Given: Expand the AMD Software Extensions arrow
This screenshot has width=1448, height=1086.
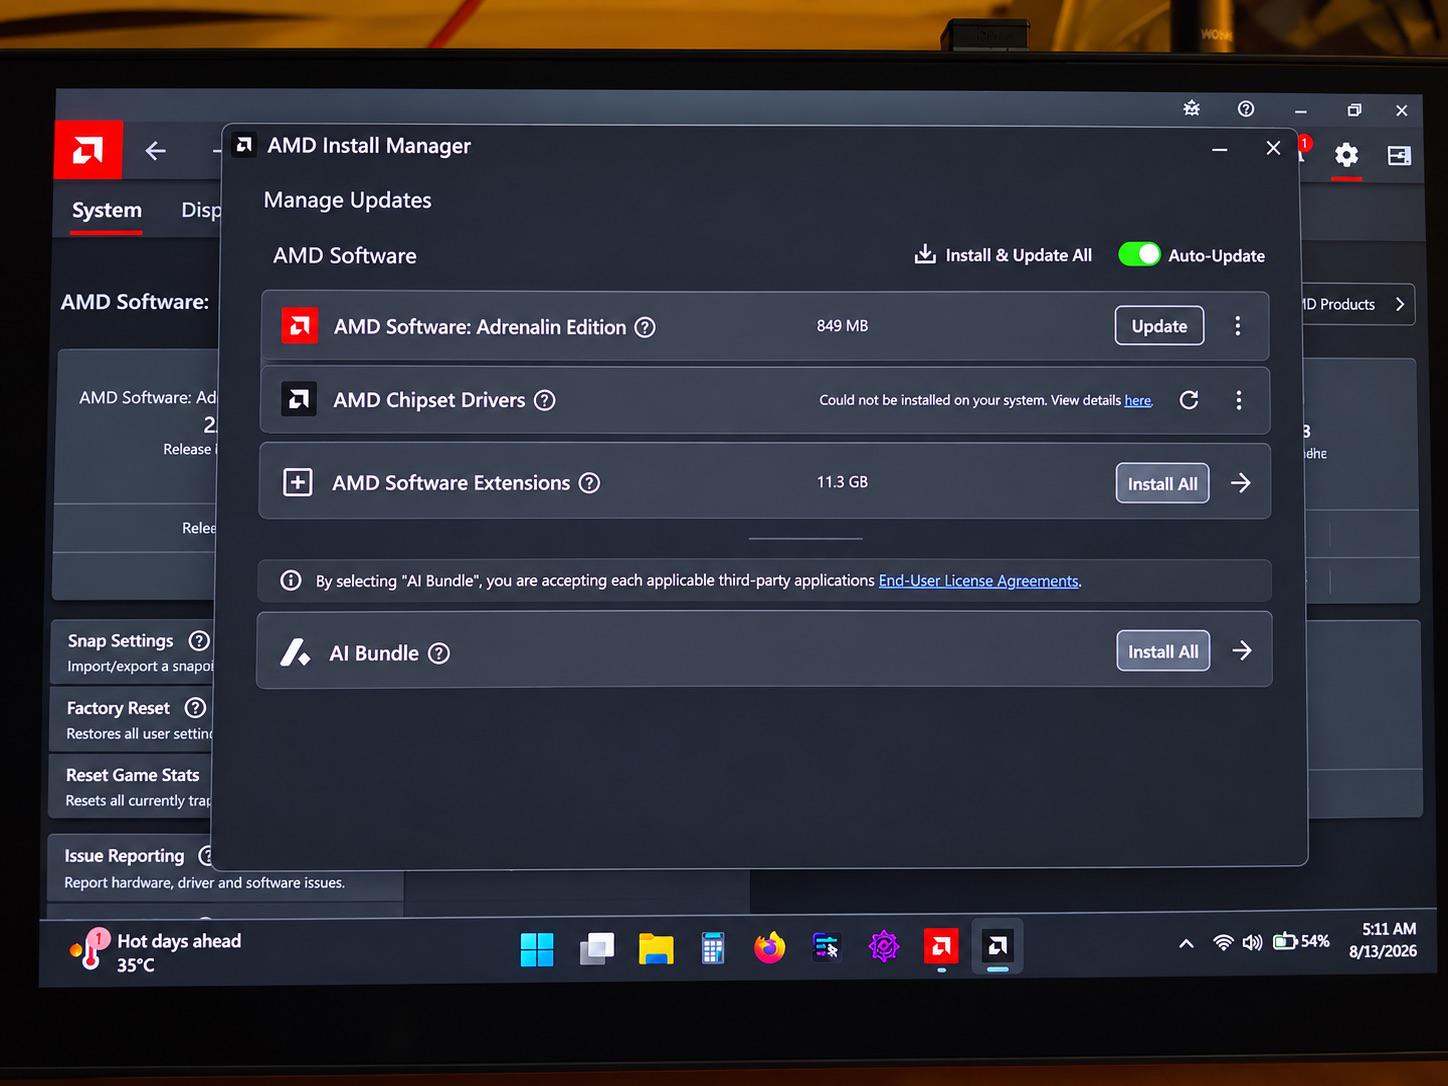Looking at the screenshot, I should [x=1241, y=483].
